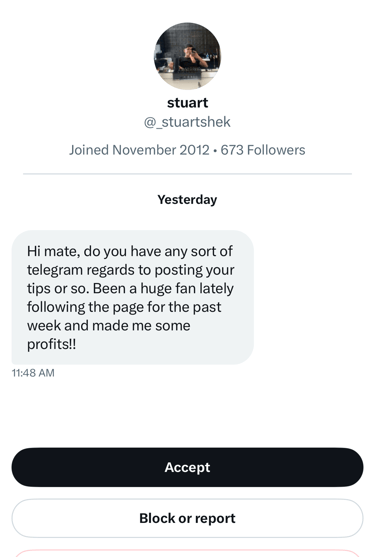Click the word telegram in the message
The width and height of the screenshot is (375, 557).
click(x=55, y=270)
